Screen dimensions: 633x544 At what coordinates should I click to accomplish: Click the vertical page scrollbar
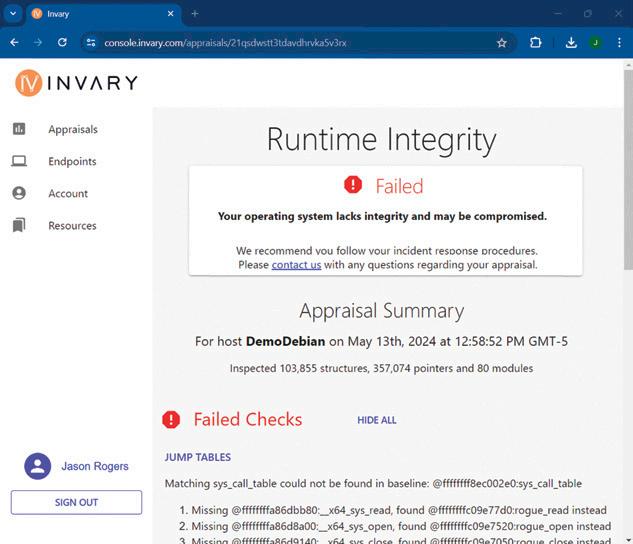[x=628, y=169]
